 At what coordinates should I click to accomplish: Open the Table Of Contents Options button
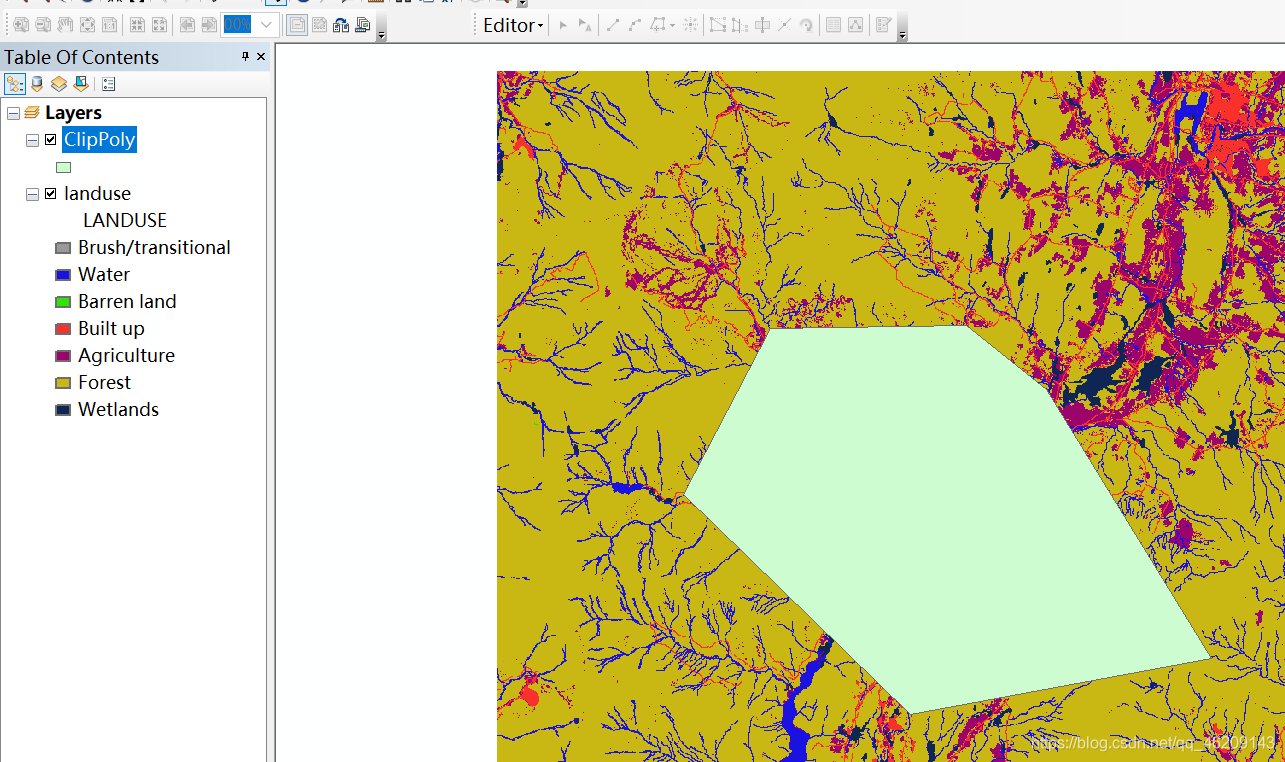pos(109,84)
